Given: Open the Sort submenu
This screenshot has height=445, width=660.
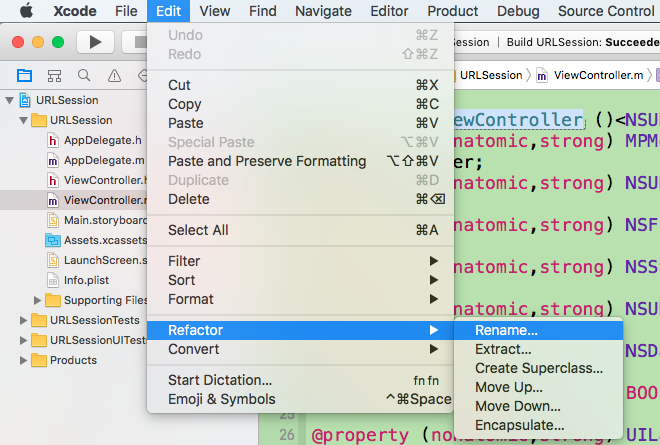Looking at the screenshot, I should [x=300, y=280].
